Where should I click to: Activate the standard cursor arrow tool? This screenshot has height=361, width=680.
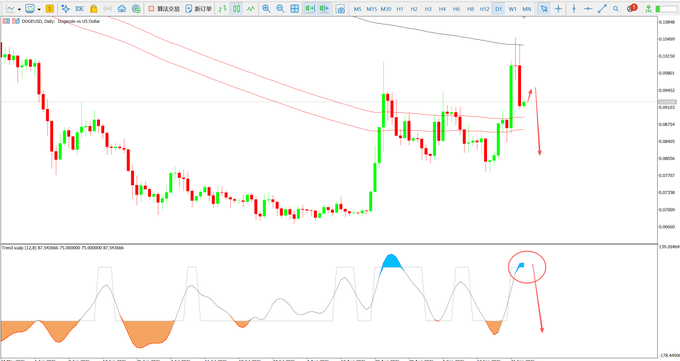click(x=544, y=9)
